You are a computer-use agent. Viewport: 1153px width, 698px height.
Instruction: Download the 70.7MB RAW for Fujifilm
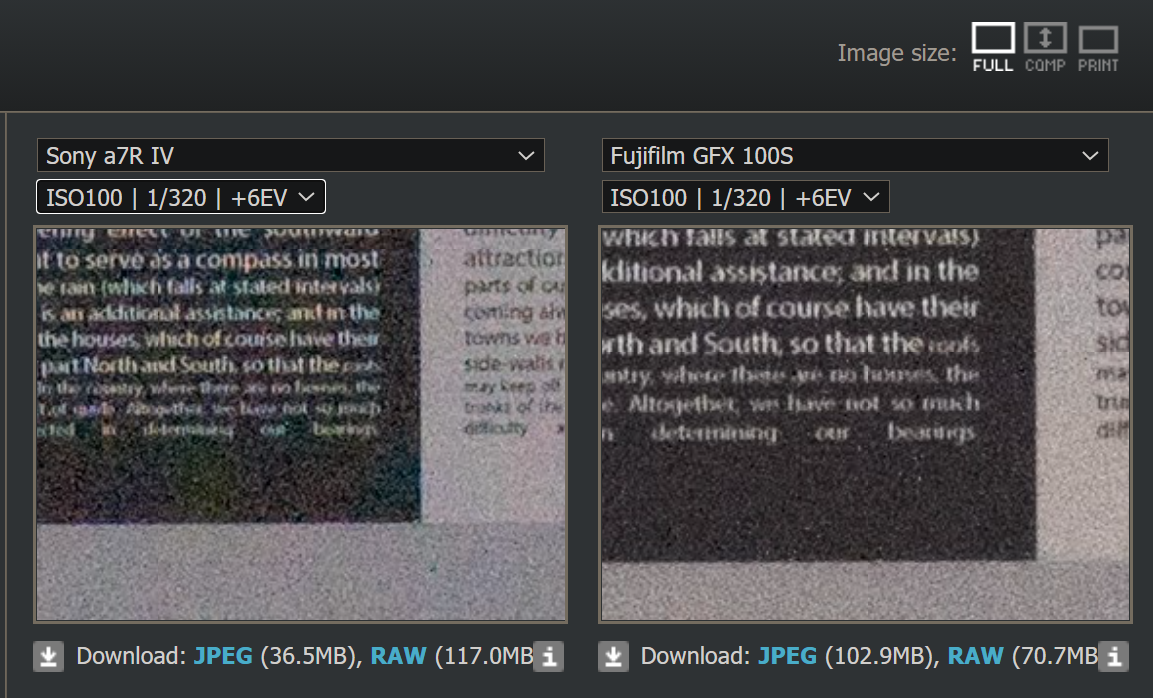(x=975, y=656)
